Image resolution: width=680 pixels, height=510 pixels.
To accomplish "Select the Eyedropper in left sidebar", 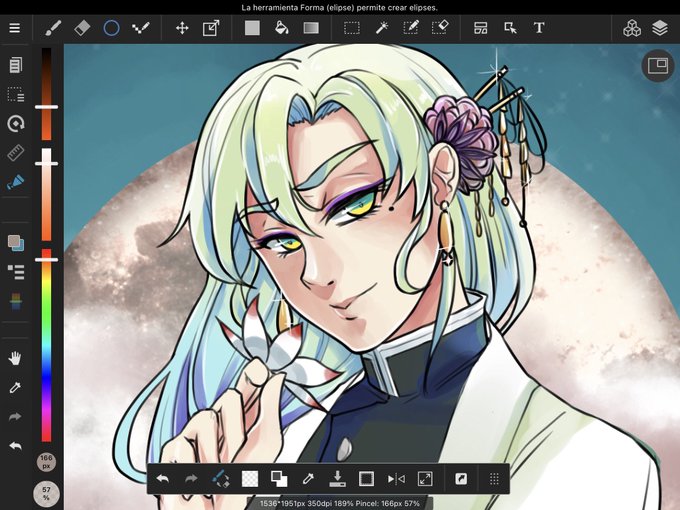I will pos(16,387).
